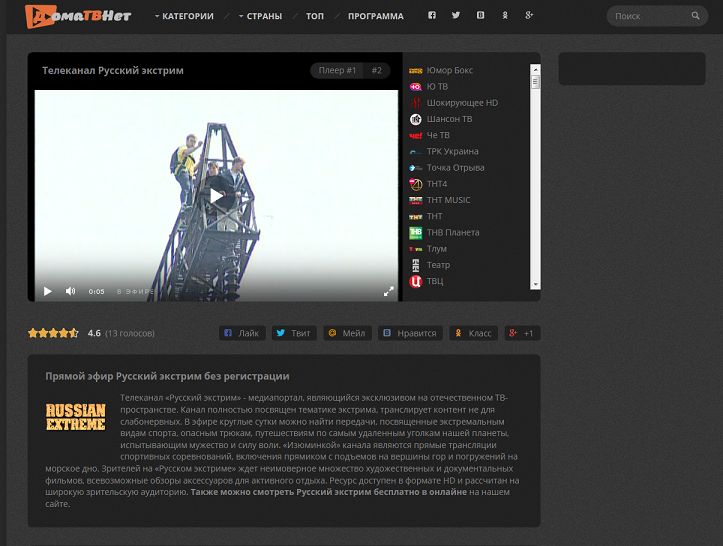Click the (13 голосов) vote count

tap(130, 333)
